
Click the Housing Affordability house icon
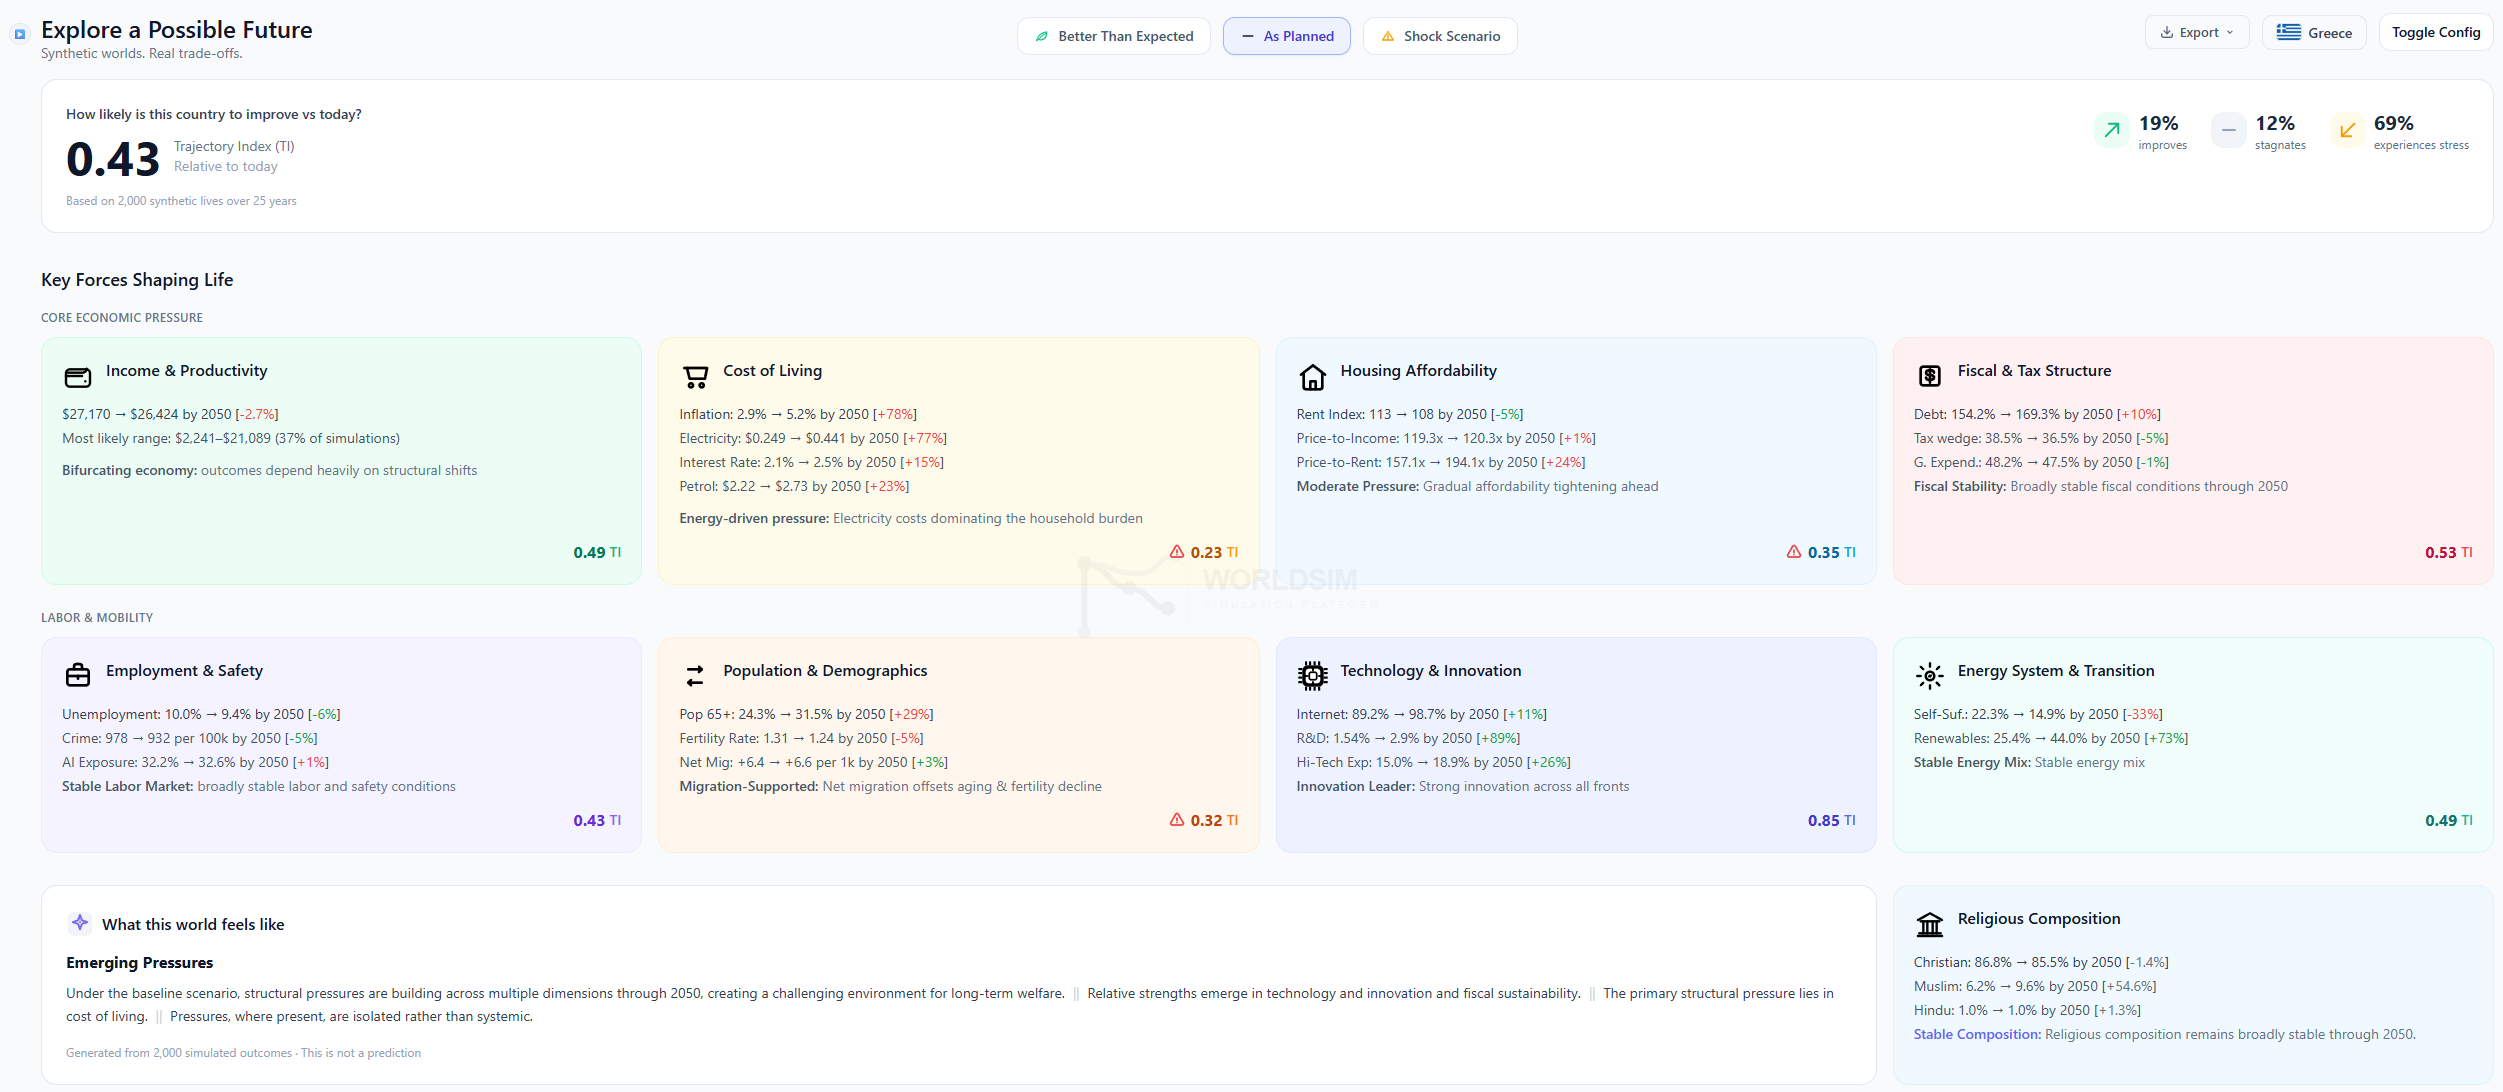(x=1312, y=377)
